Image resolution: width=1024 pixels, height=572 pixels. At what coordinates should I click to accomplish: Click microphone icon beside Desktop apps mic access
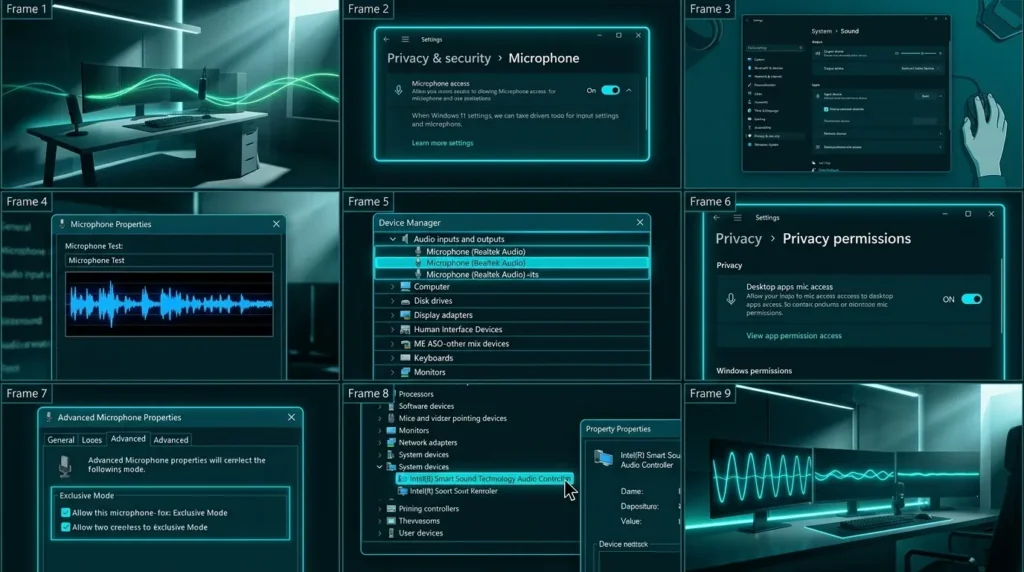731,299
